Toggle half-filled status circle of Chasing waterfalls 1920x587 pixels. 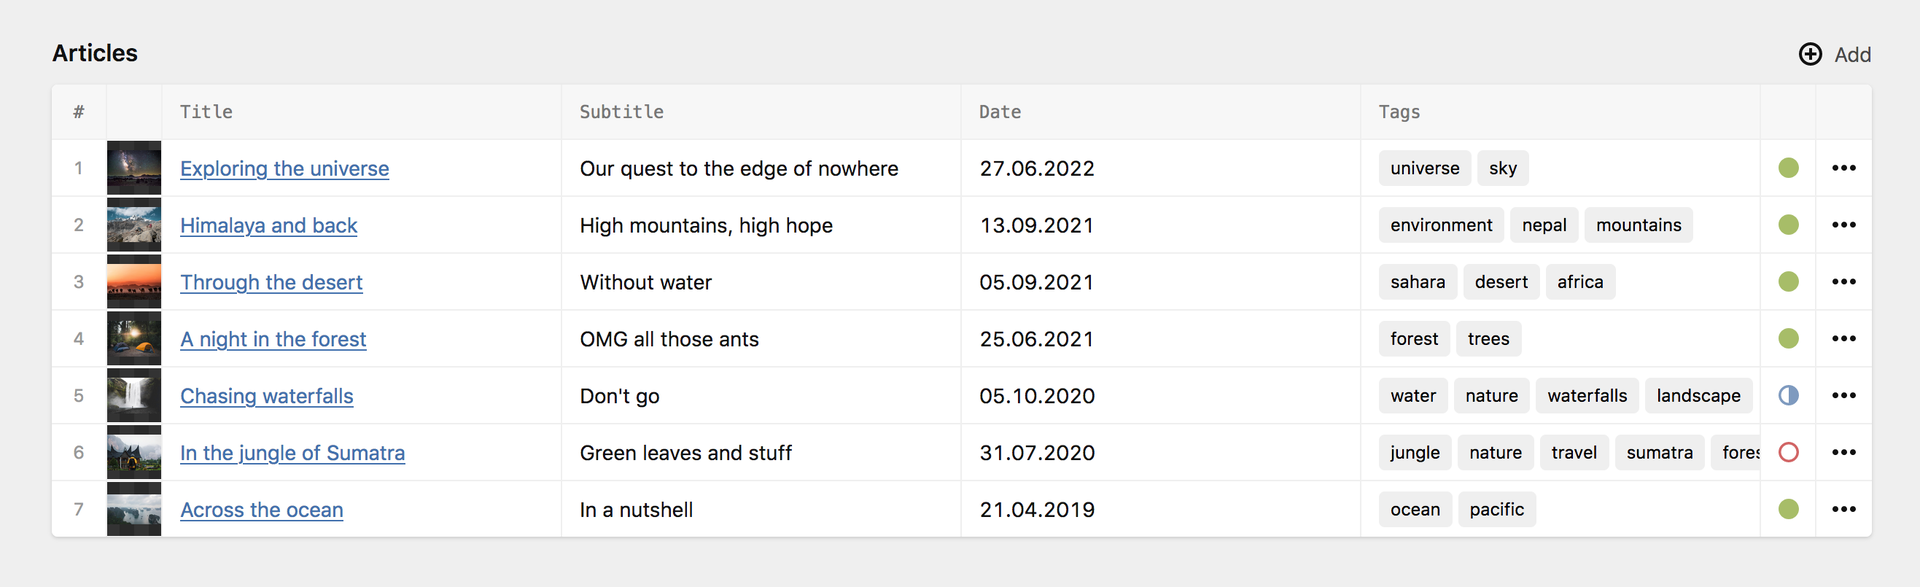[x=1789, y=396]
